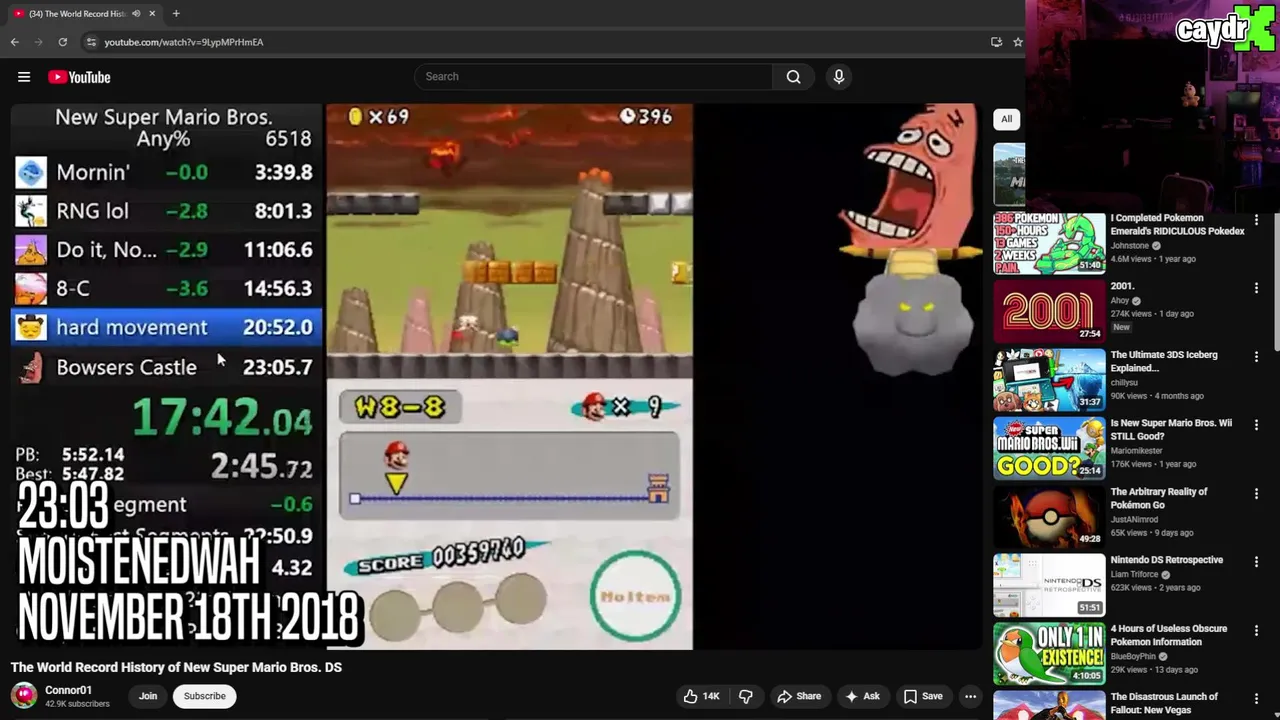Focus the YouTube search field

[594, 77]
